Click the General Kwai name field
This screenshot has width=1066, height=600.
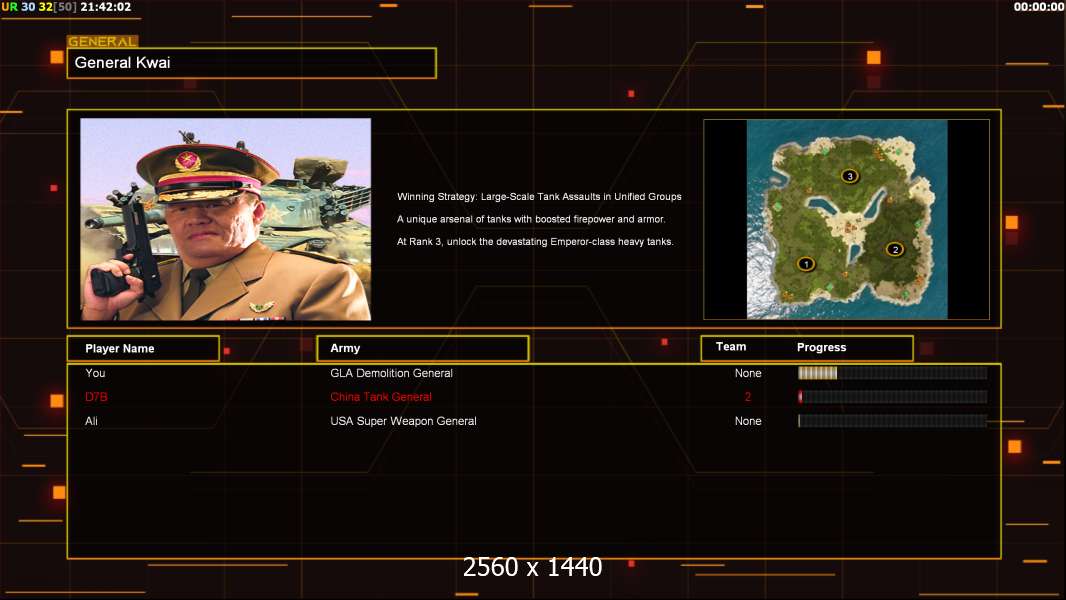point(252,63)
